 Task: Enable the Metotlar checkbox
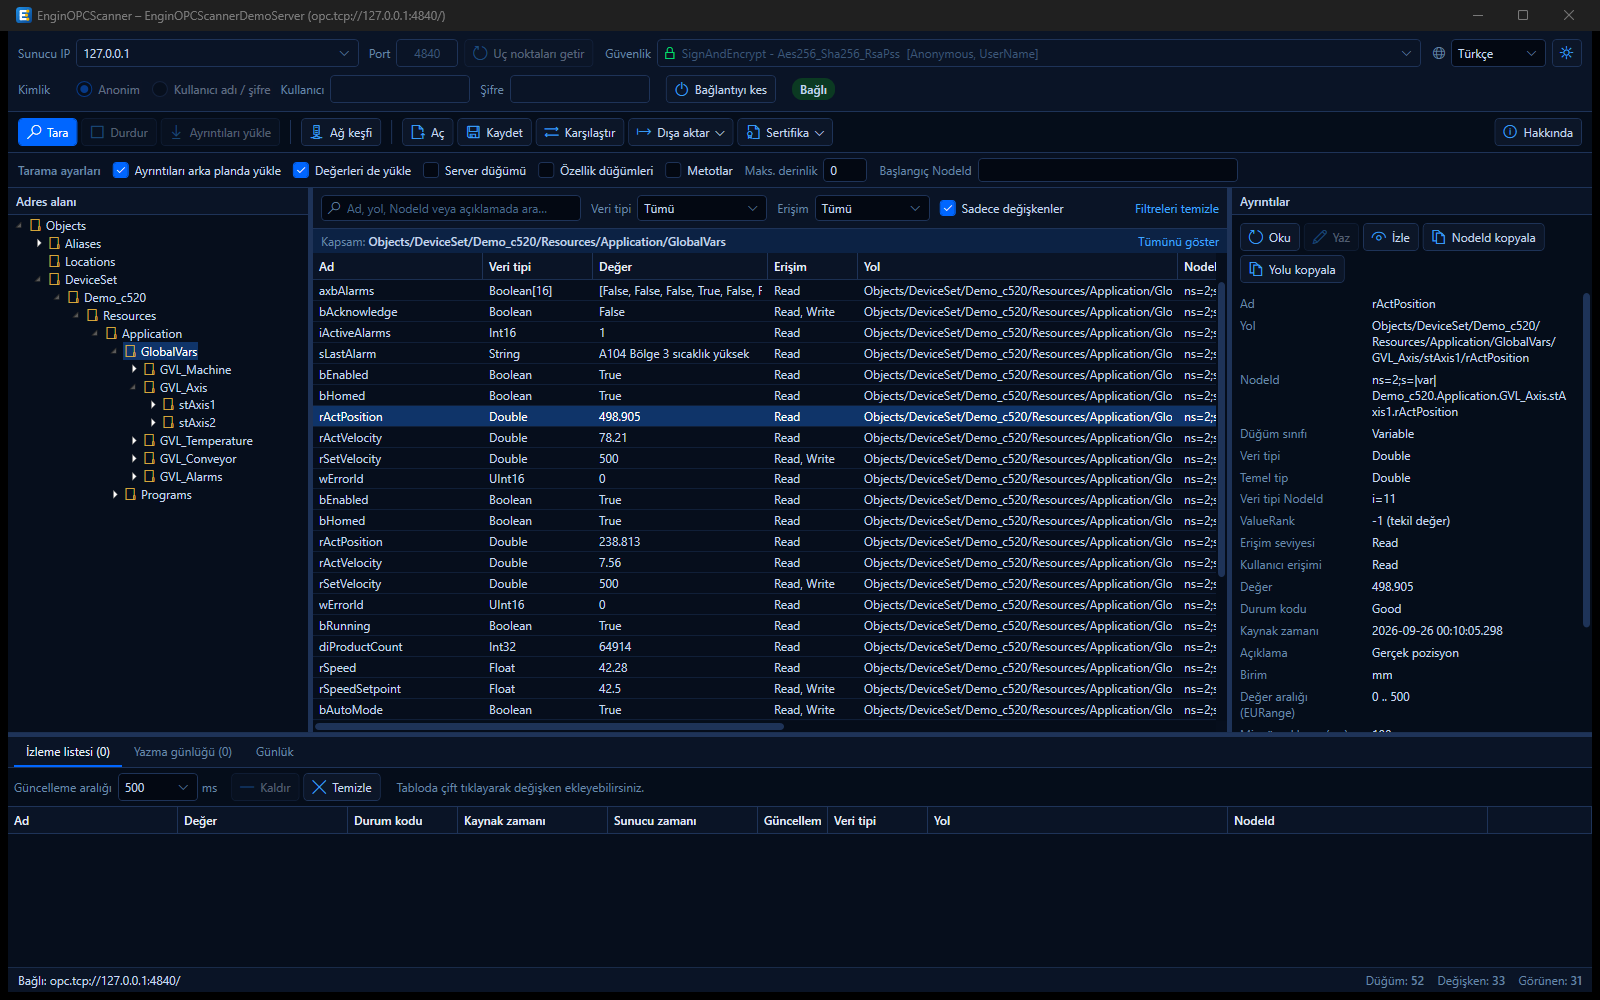[x=673, y=170]
